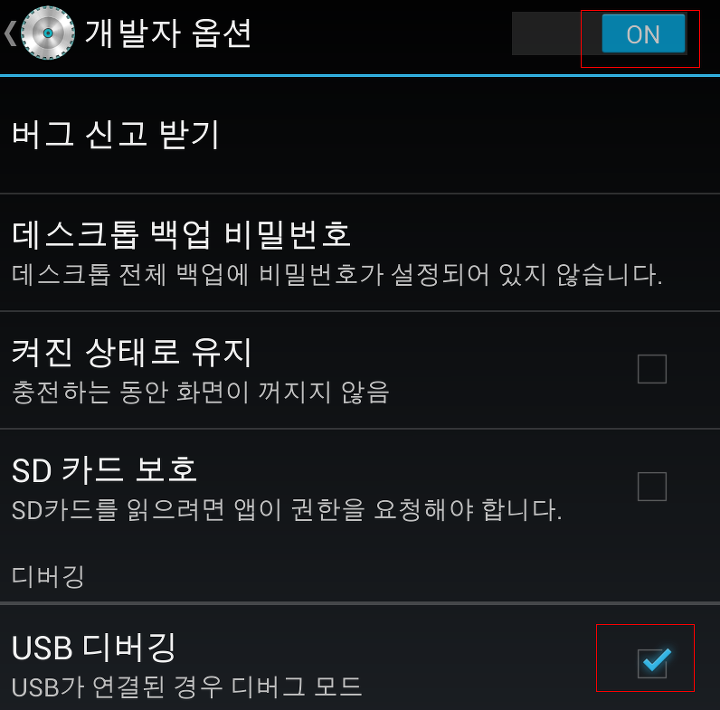Click the settings gear icon in the header
Screen dimensions: 720x710
48,33
